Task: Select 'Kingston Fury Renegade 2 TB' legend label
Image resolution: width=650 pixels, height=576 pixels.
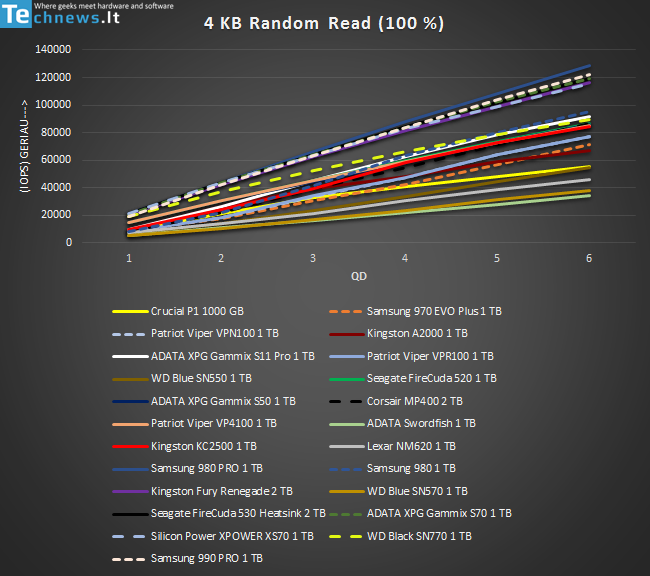Action: [222, 491]
